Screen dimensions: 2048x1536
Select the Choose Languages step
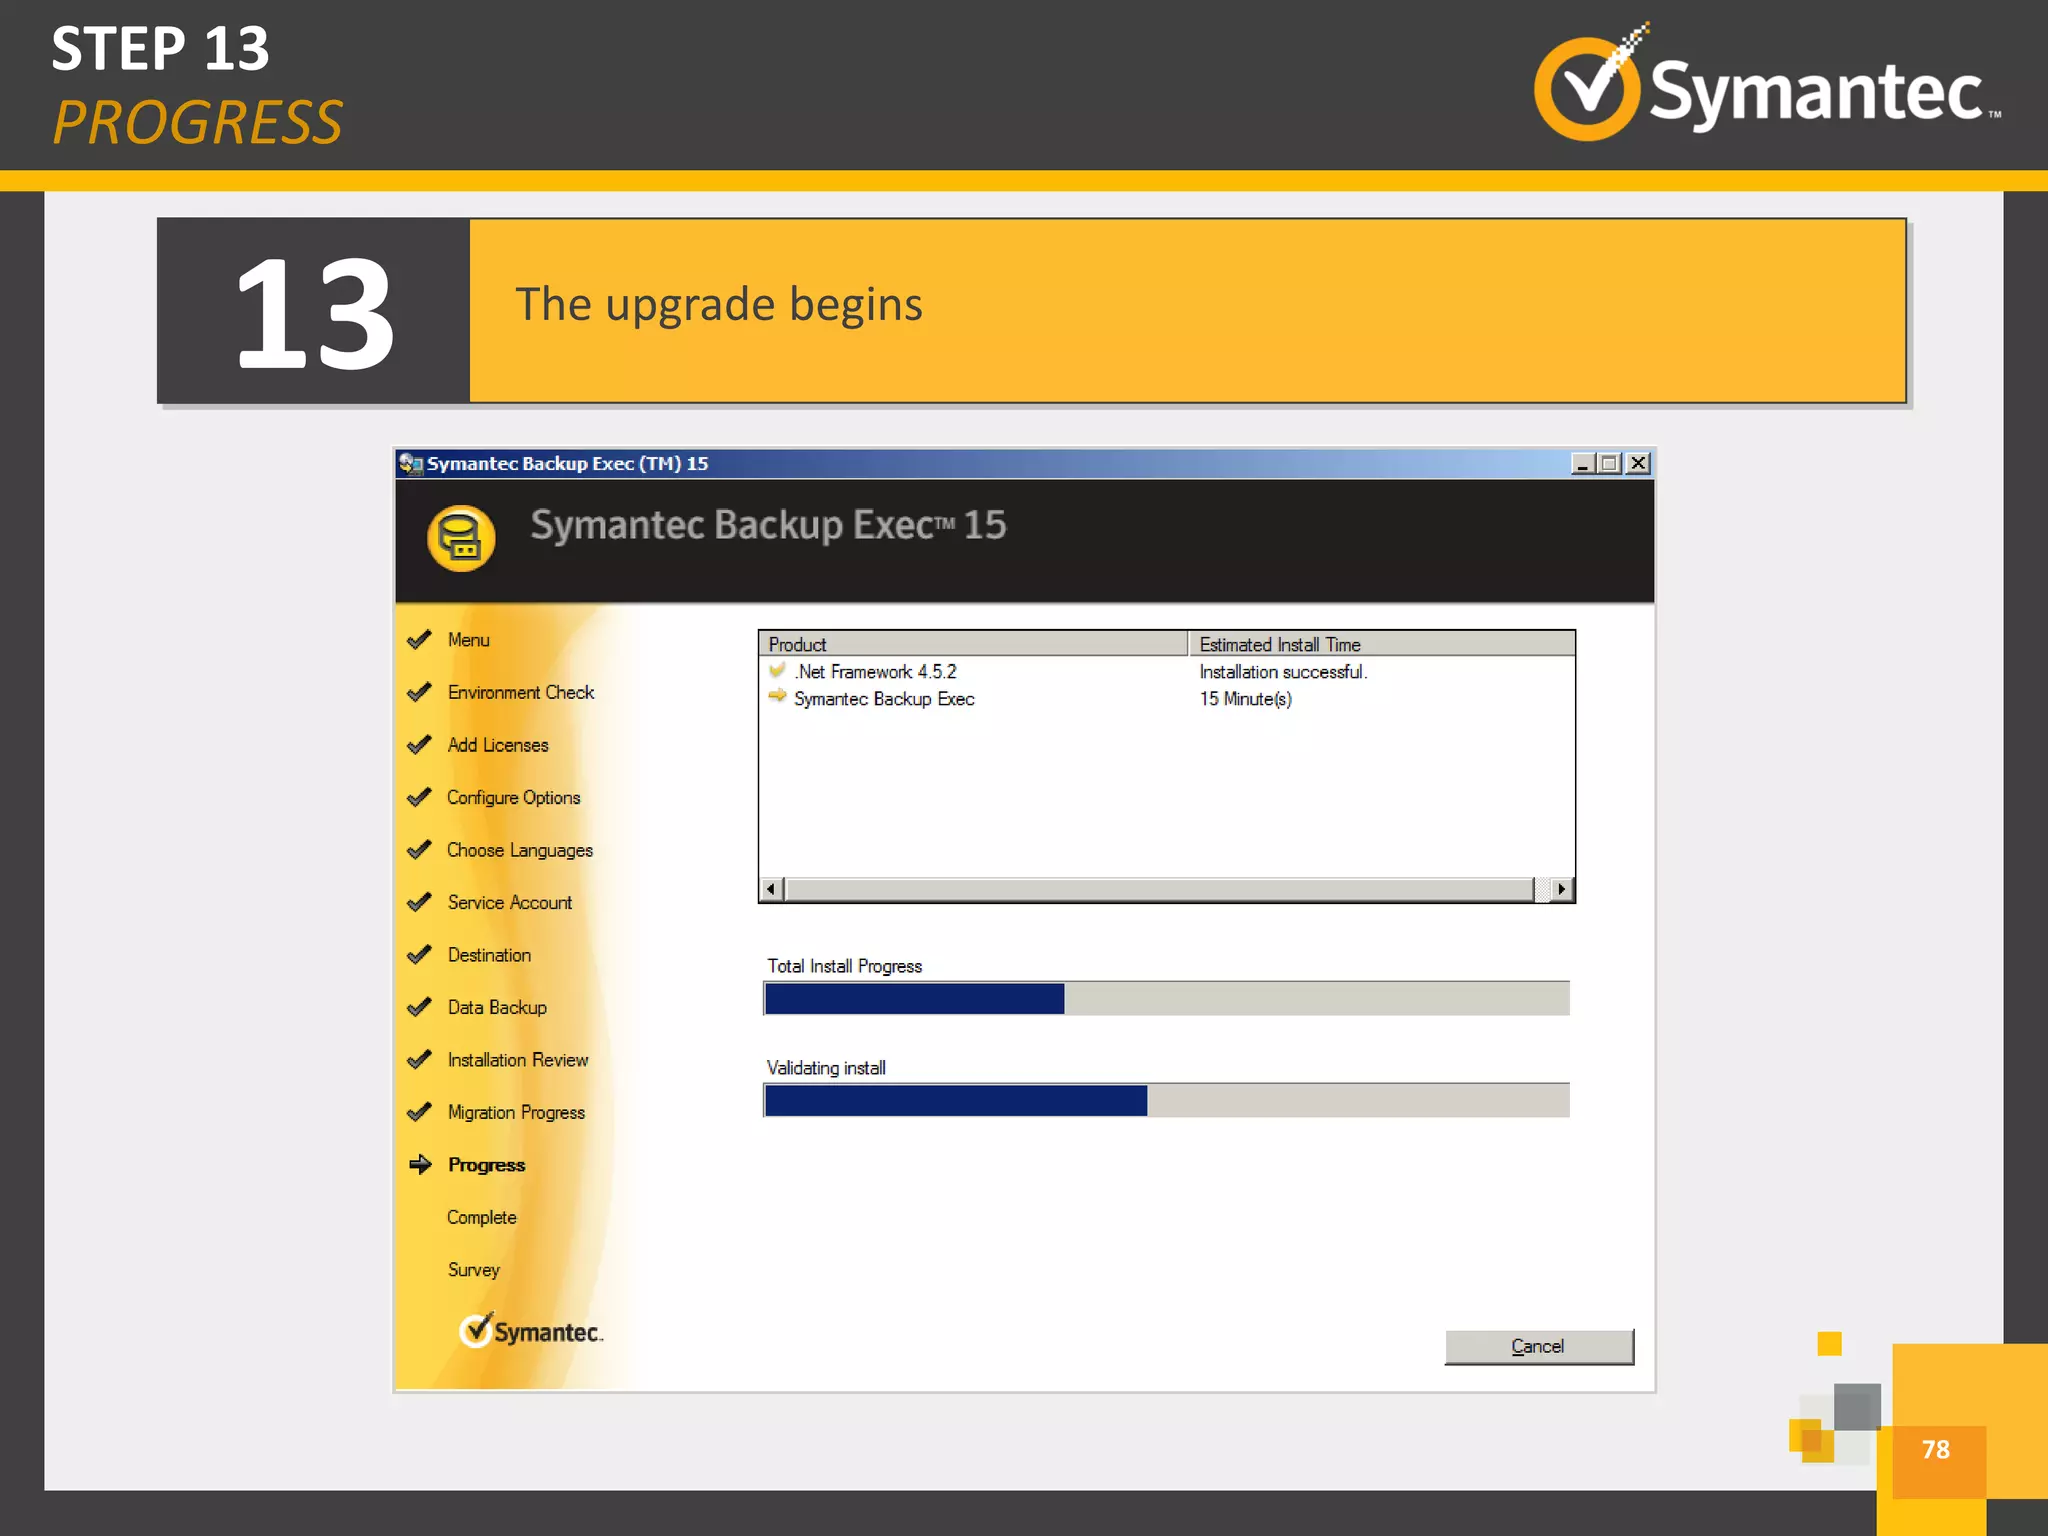pos(520,850)
